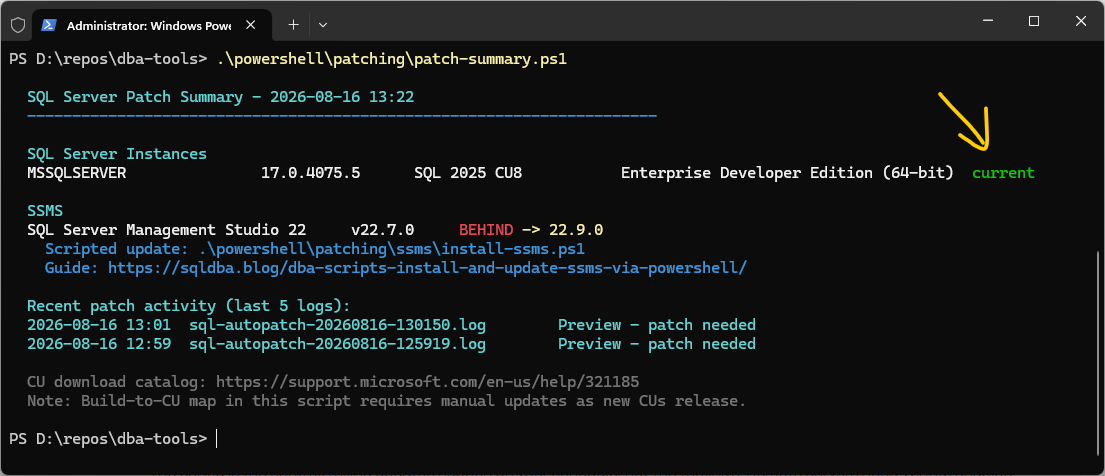The width and height of the screenshot is (1105, 476).
Task: Click the 'SSMS' section heading
Action: click(x=45, y=211)
